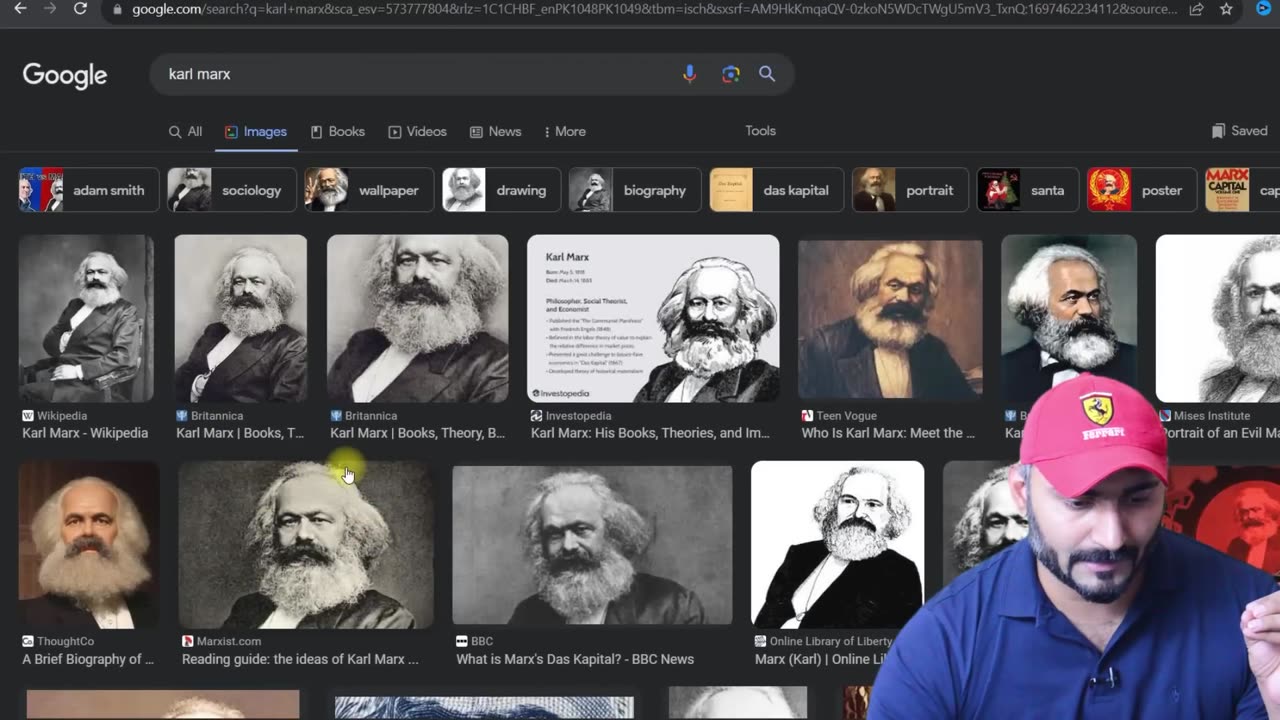The height and width of the screenshot is (720, 1280).
Task: Click the Mises Institute source label
Action: (1212, 416)
